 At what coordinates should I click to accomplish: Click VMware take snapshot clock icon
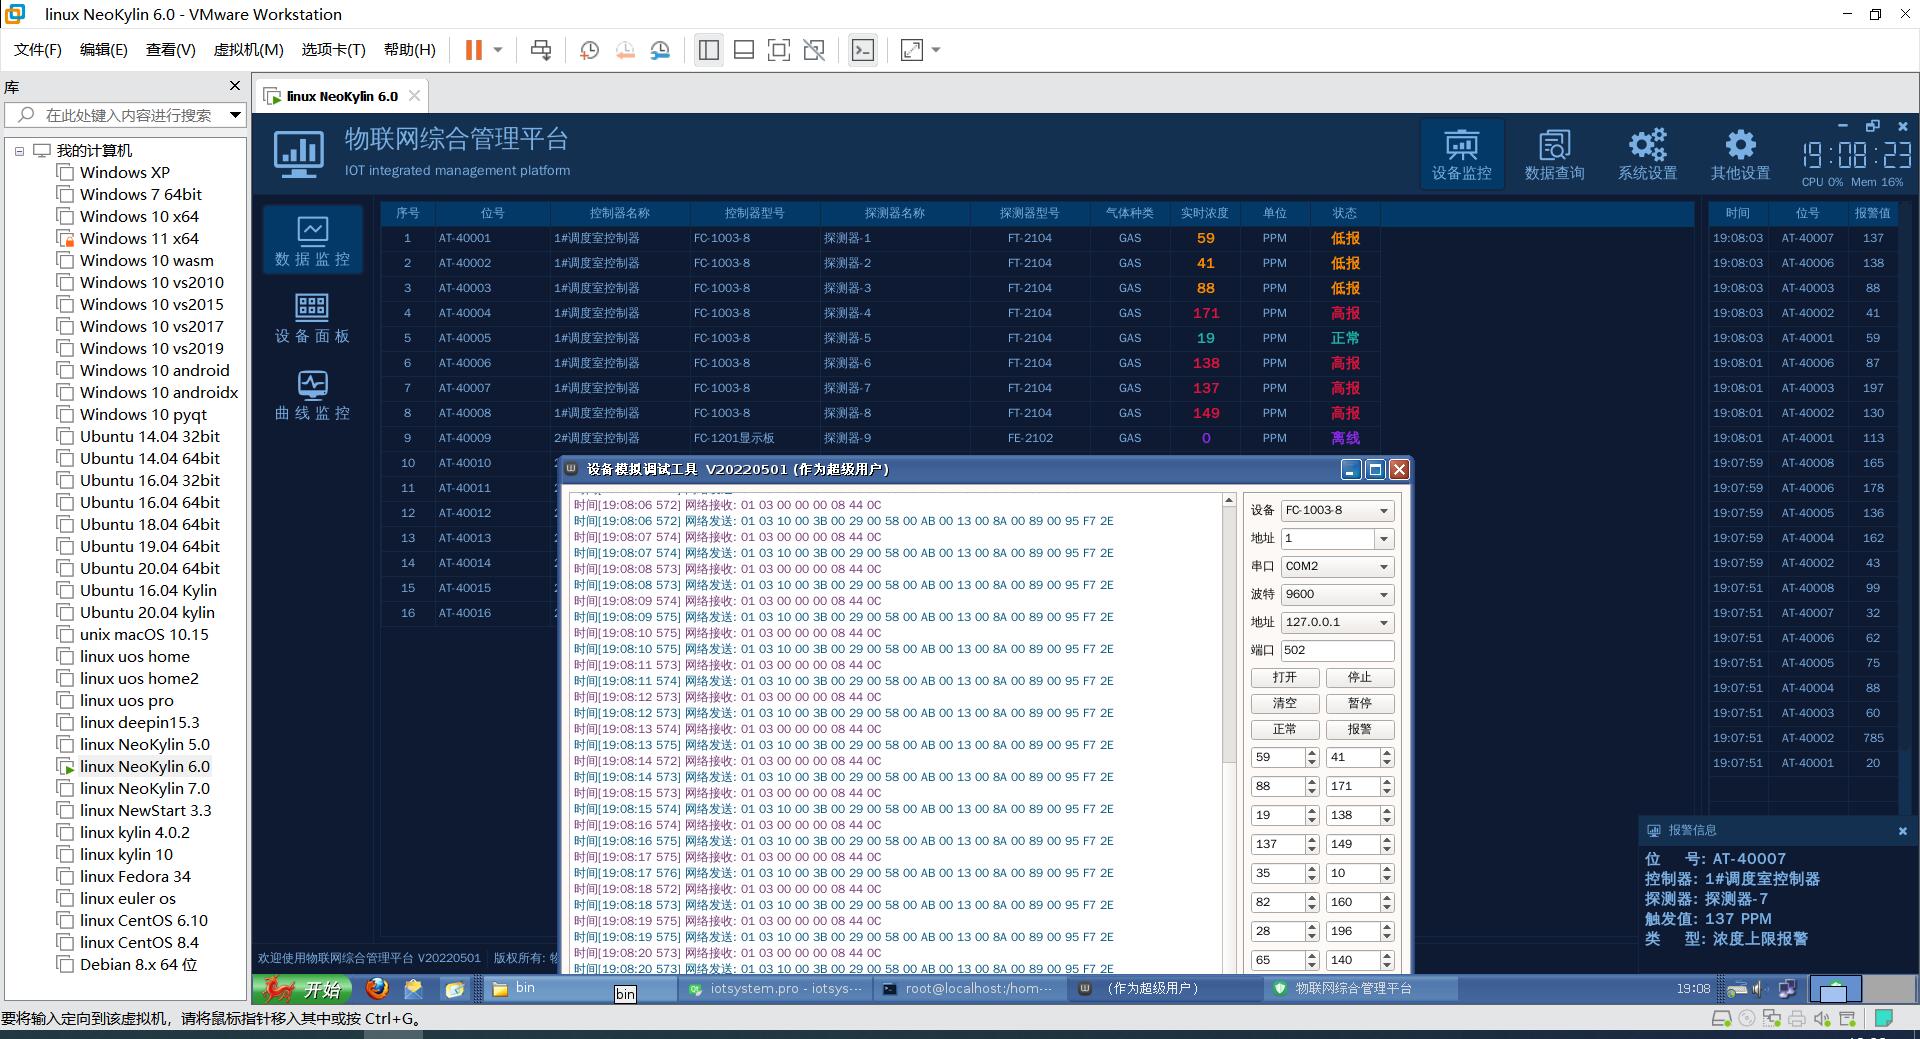[589, 50]
